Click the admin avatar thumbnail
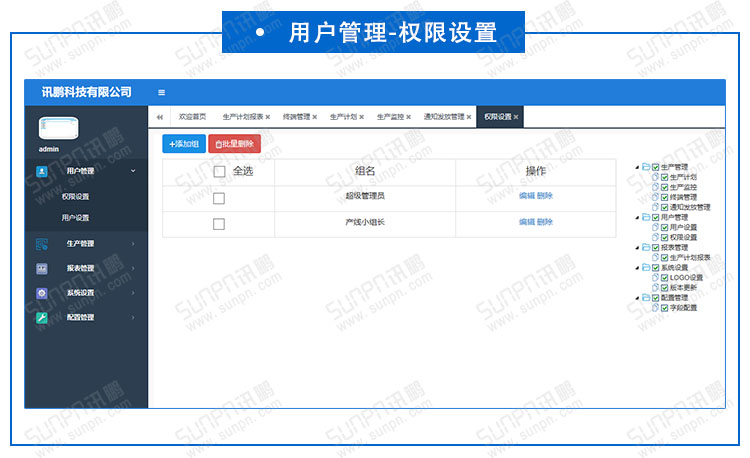The image size is (750, 458). coord(58,128)
